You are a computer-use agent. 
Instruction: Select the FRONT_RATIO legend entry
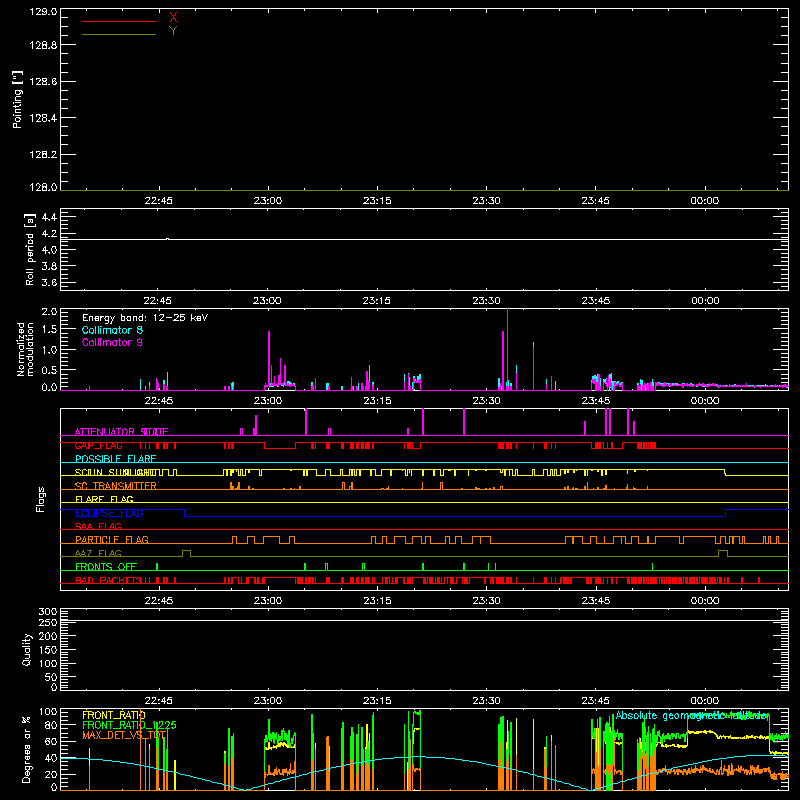114,715
